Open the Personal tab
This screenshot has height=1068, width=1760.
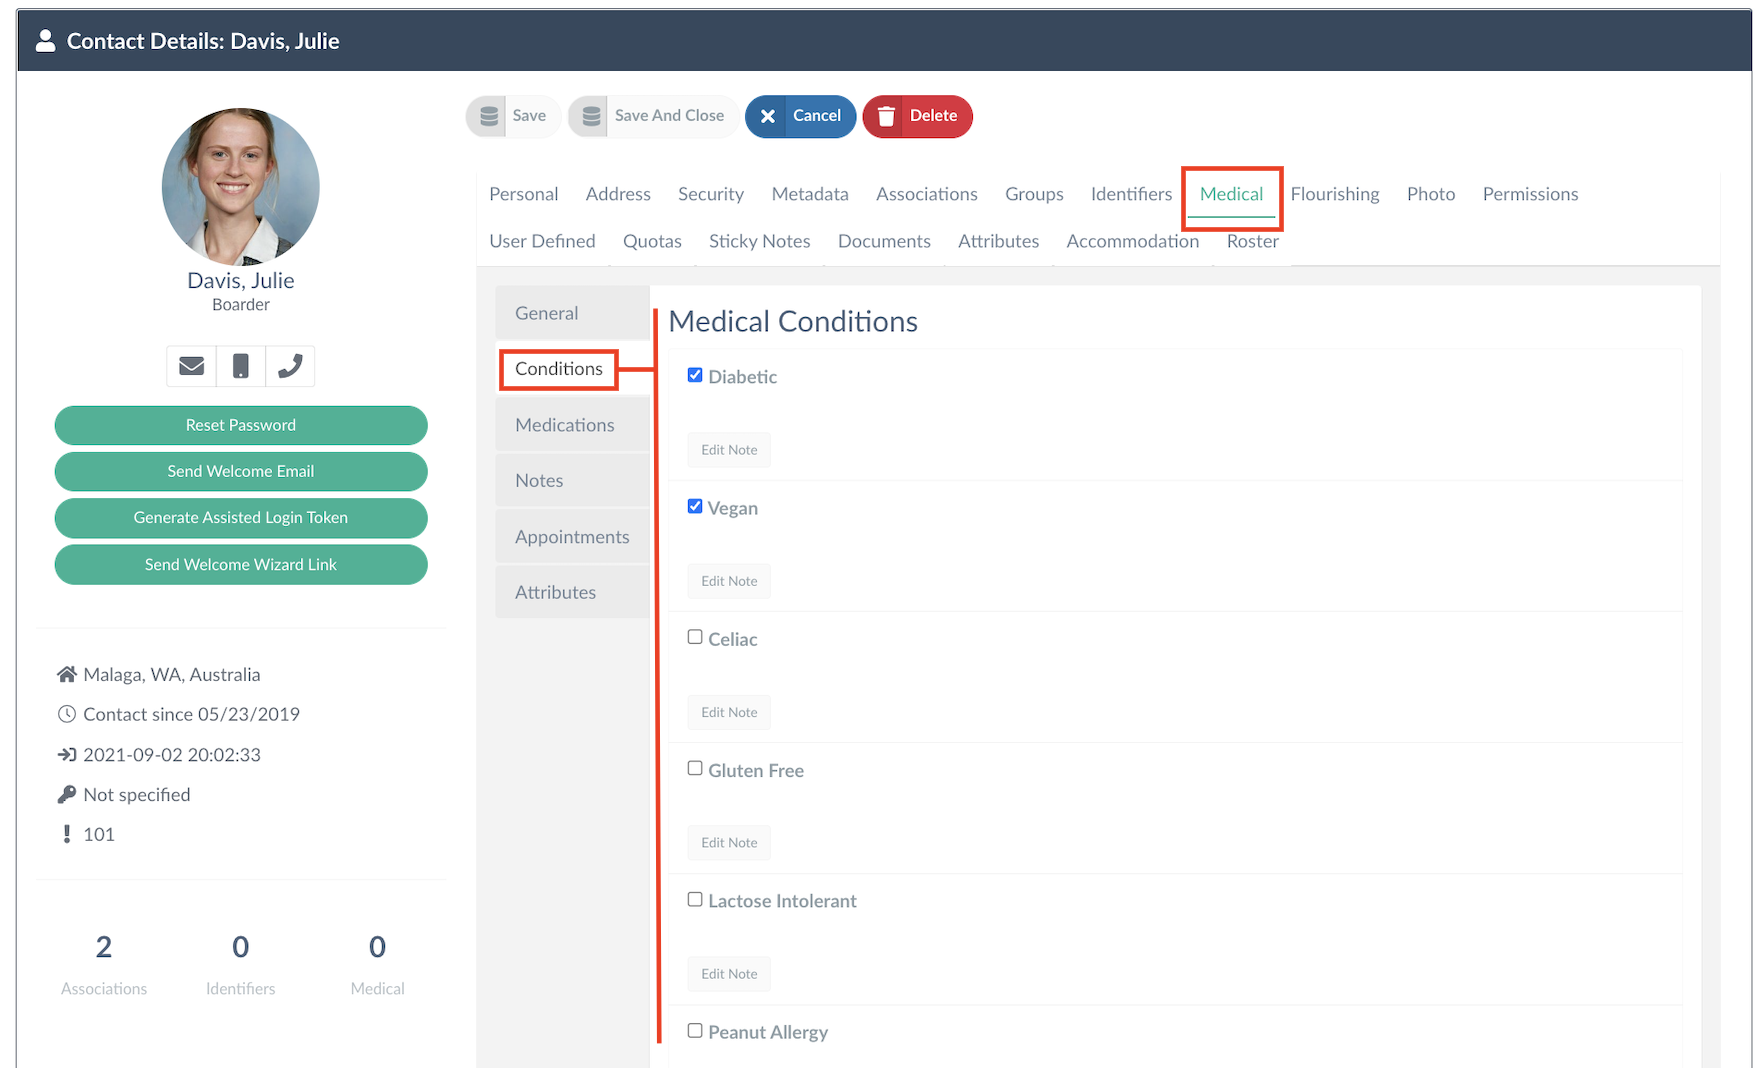[x=523, y=194]
